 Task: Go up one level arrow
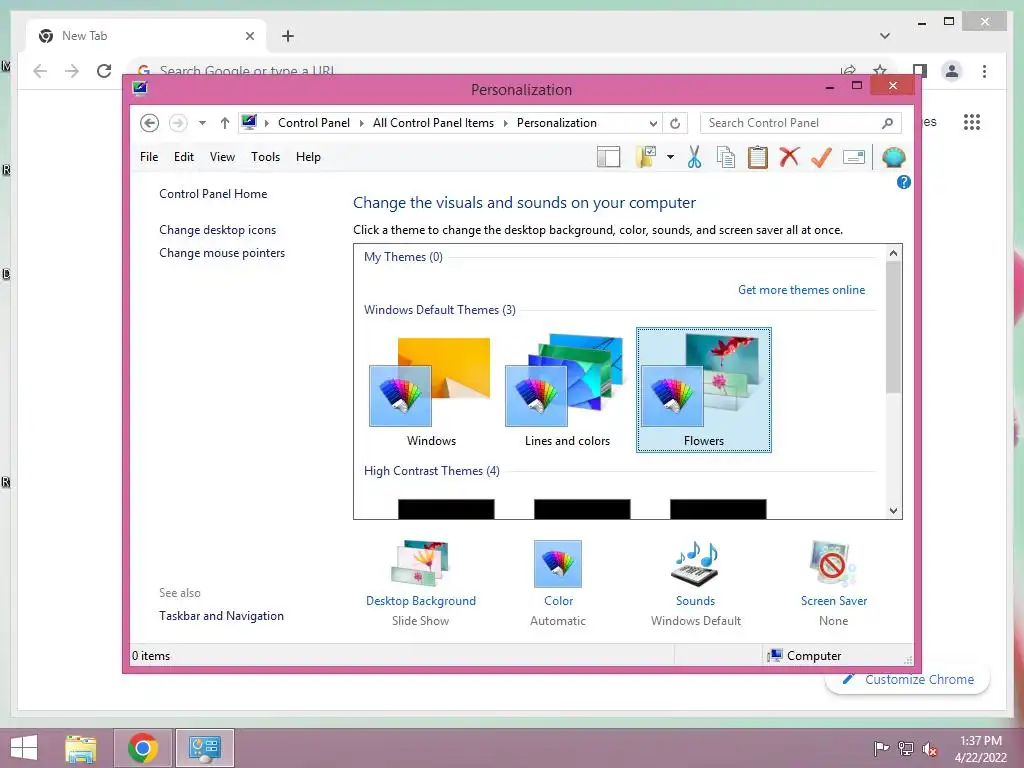point(225,123)
